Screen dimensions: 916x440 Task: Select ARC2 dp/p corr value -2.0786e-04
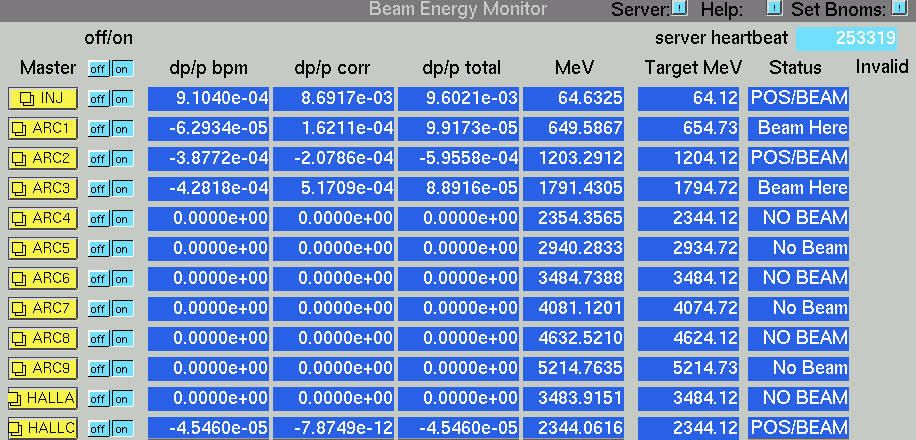[334, 158]
